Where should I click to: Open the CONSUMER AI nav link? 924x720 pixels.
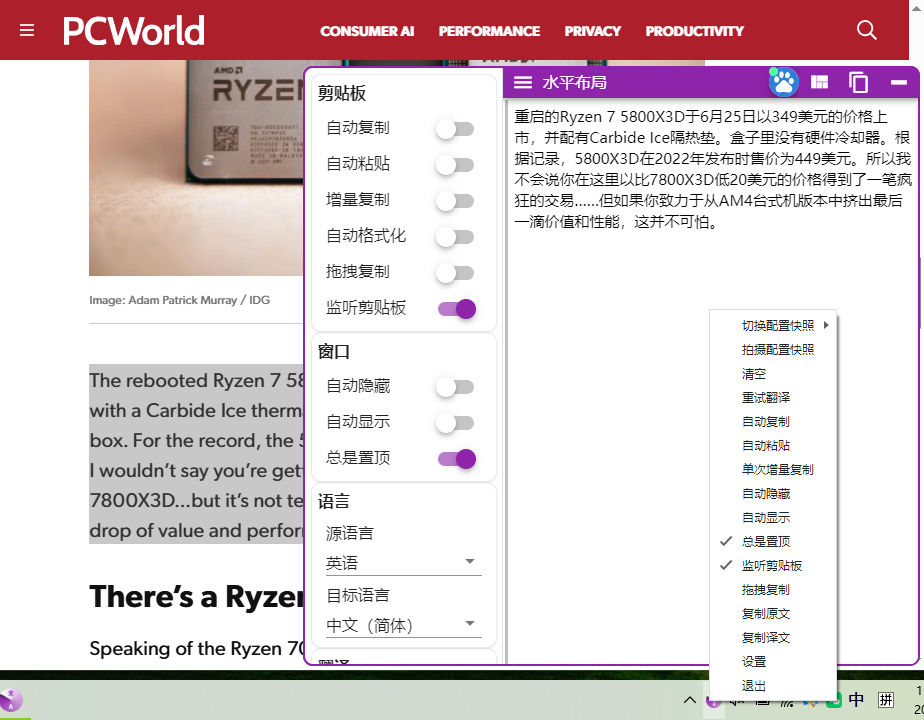click(367, 31)
